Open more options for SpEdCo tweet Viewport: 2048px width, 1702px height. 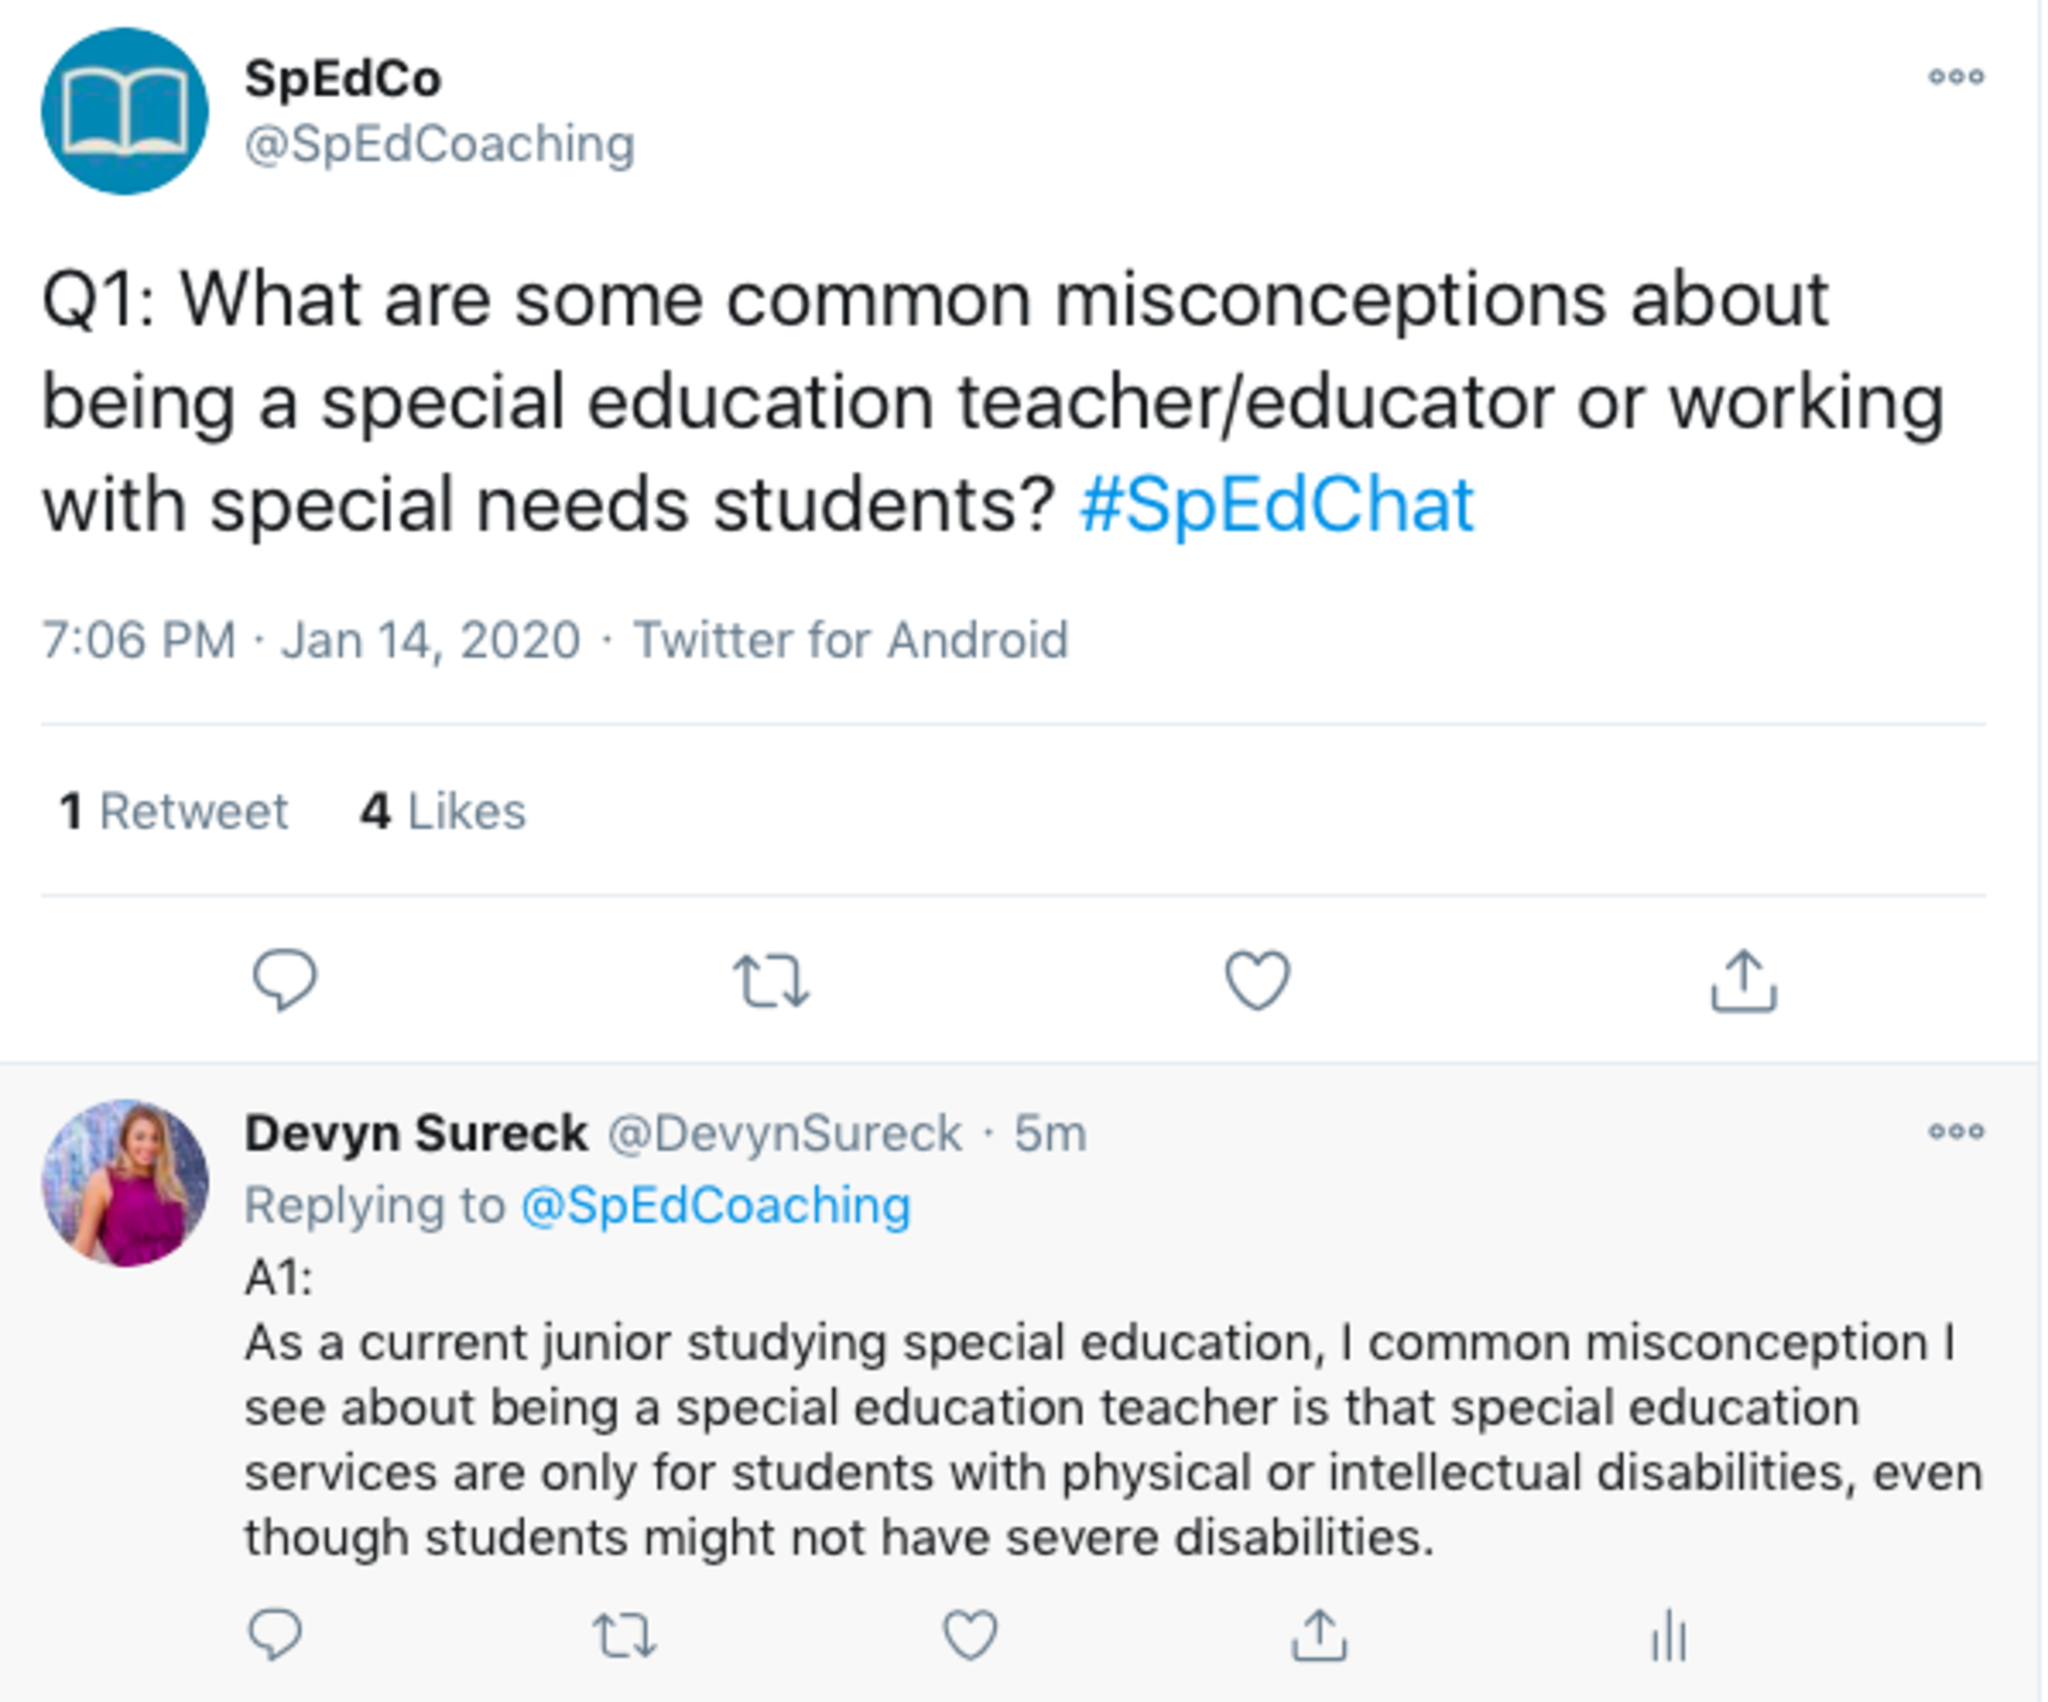(1955, 77)
